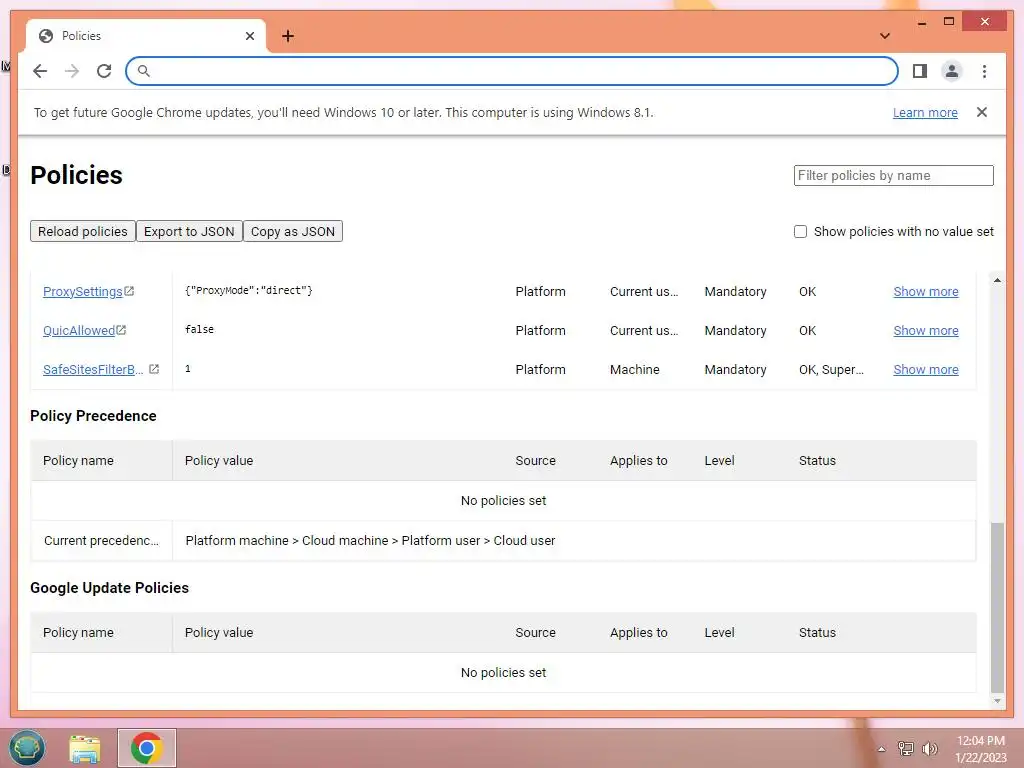Select the QuicAllowed value false

[199, 329]
